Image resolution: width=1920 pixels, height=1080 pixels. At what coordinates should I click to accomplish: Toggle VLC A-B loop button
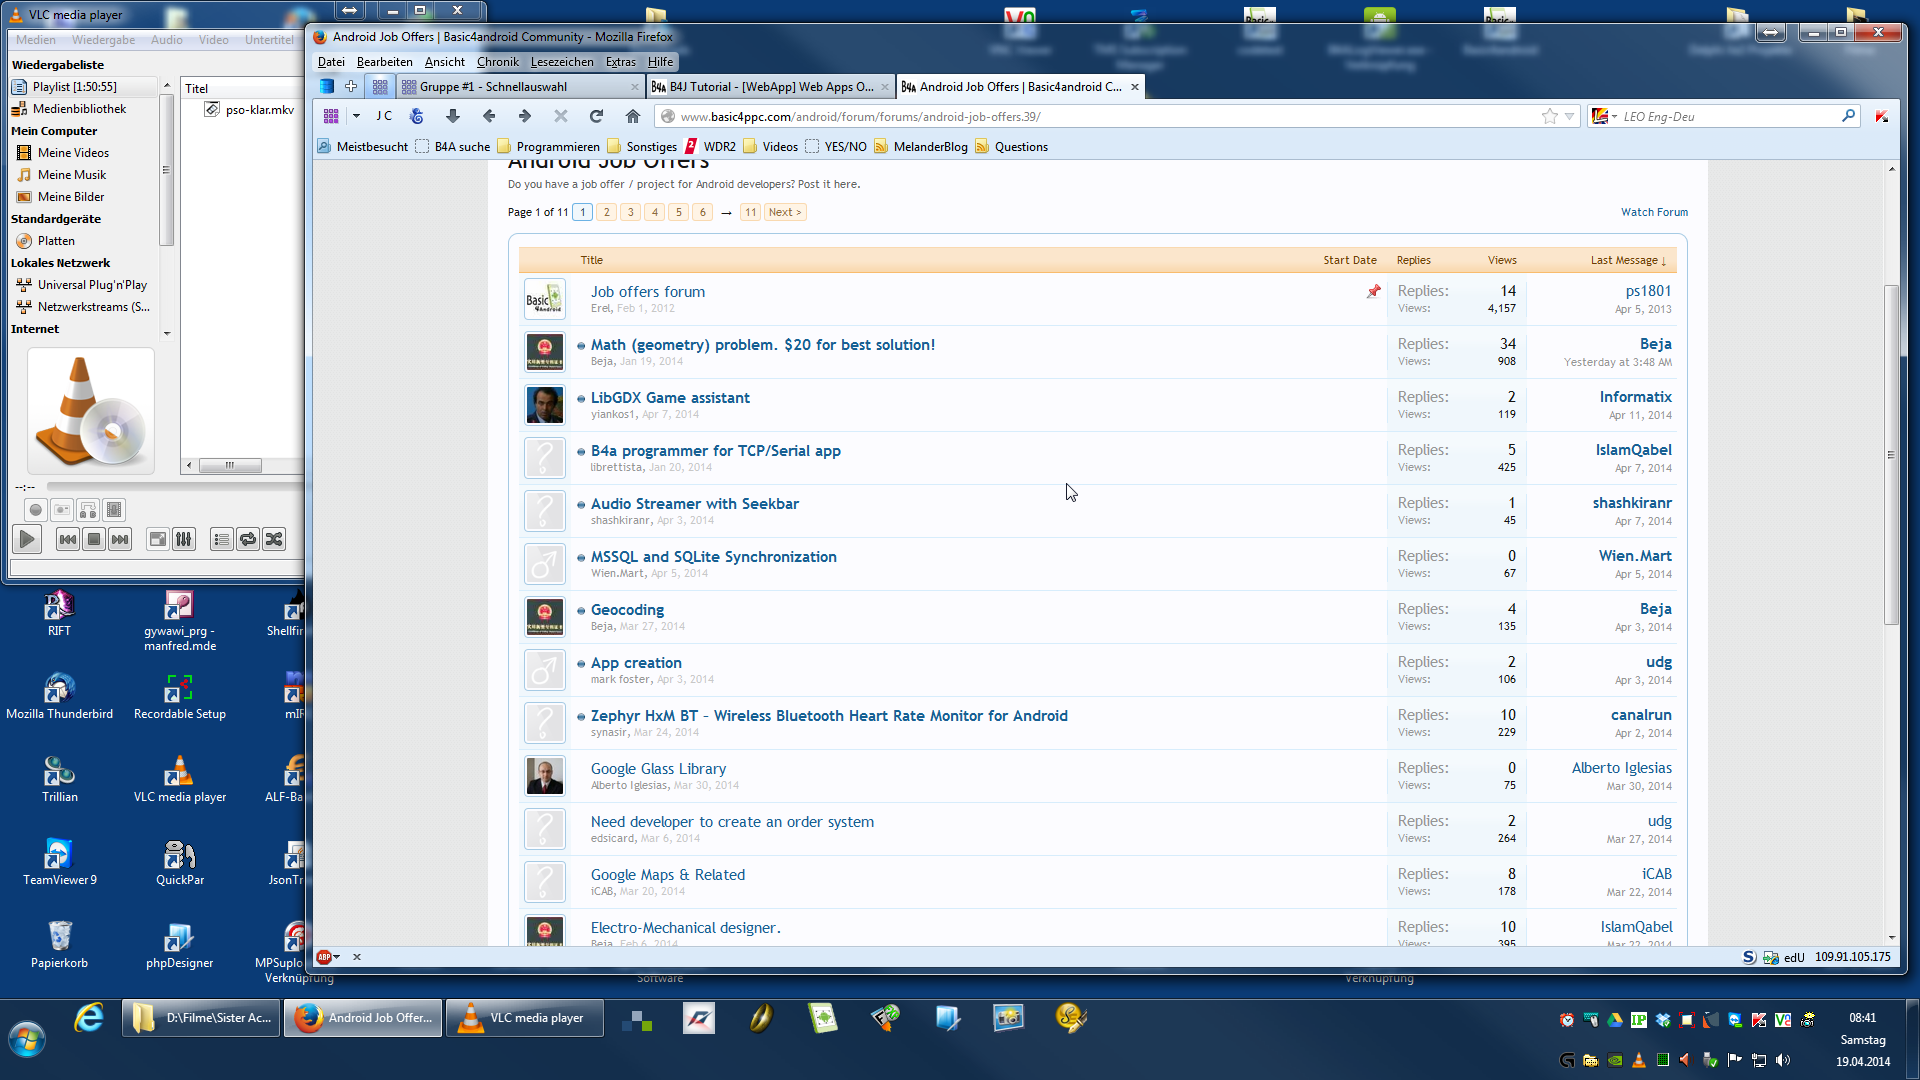[88, 510]
